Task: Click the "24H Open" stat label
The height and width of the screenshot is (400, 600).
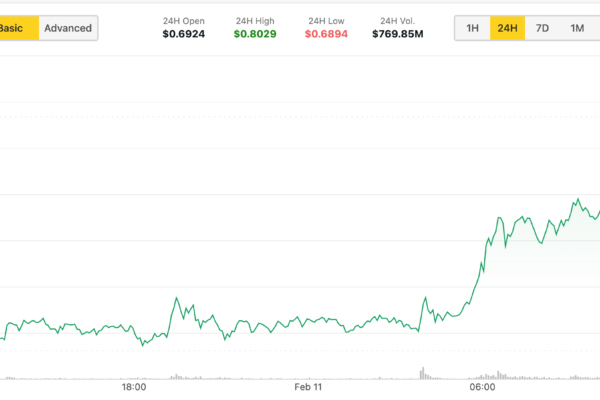Action: tap(185, 20)
